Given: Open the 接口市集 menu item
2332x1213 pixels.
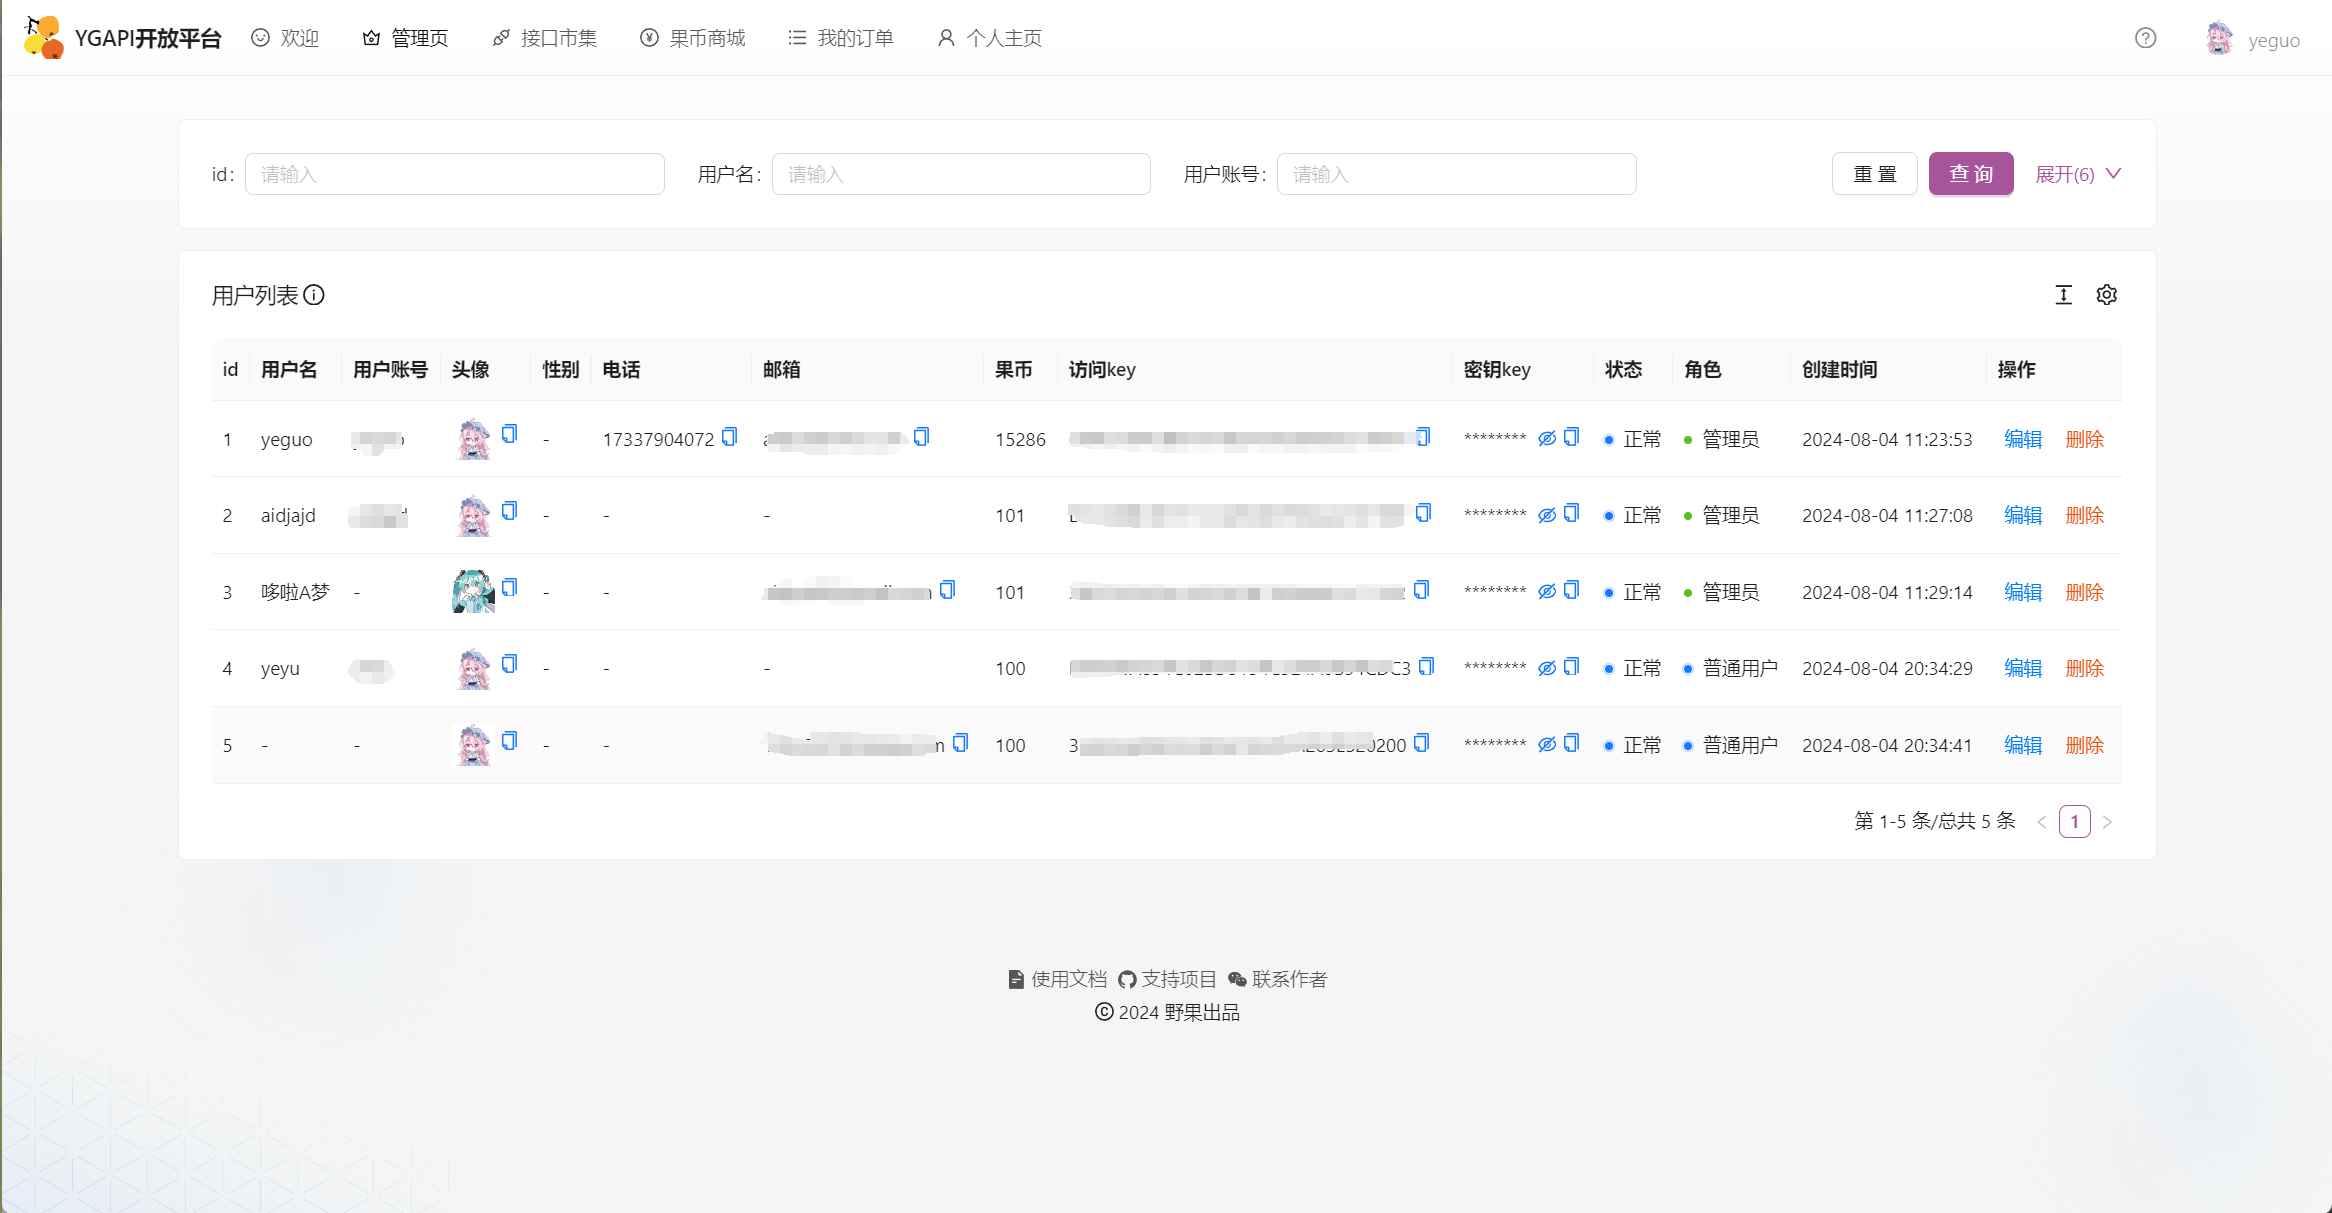Looking at the screenshot, I should (544, 37).
